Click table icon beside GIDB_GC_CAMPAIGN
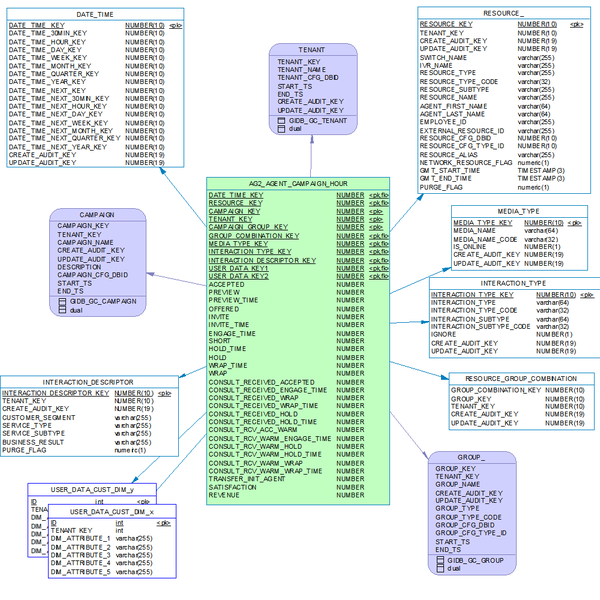 point(62,301)
